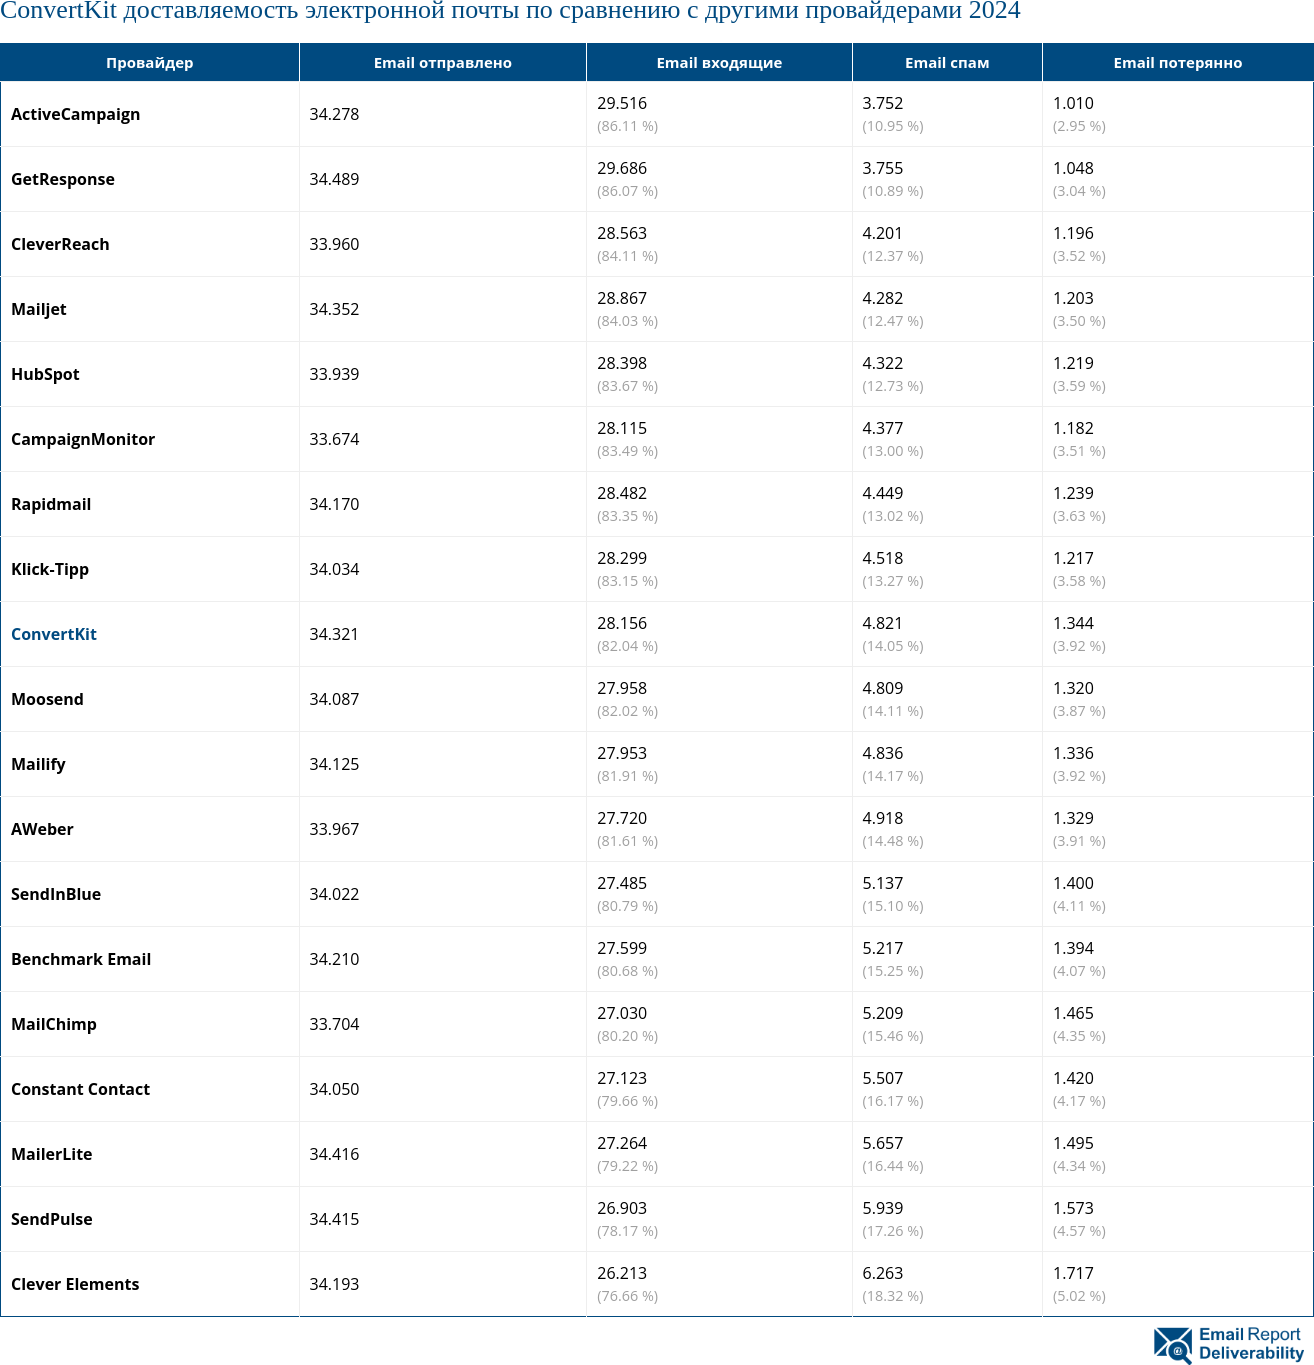Screen dimensions: 1314x1365
Task: Open the ConvertKit provider link
Action: click(54, 634)
